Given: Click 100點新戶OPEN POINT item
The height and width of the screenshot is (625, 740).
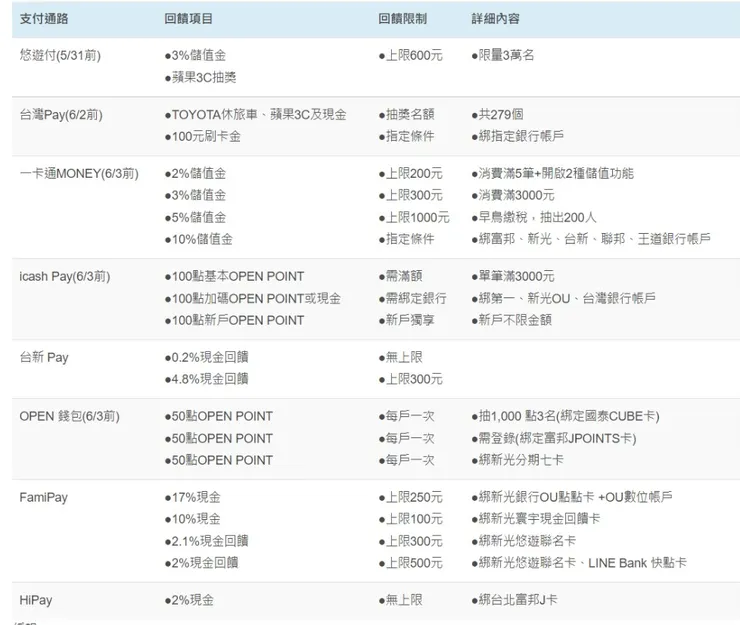Looking at the screenshot, I should point(234,321).
